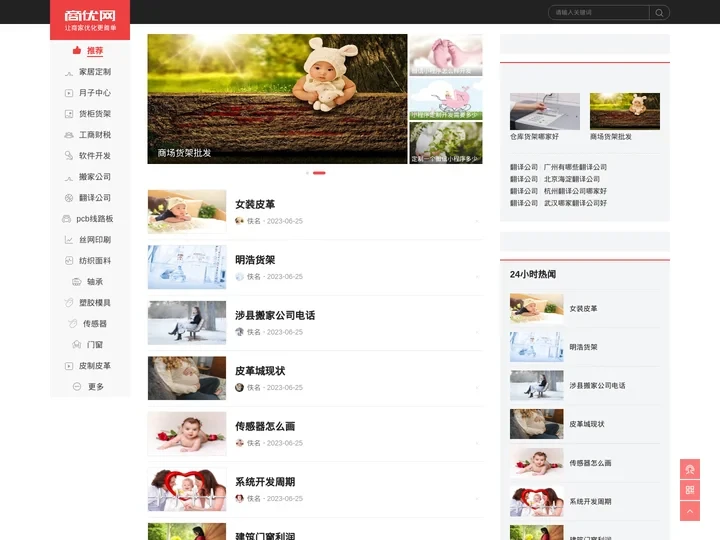The width and height of the screenshot is (720, 540).
Task: Open the 武汉哪家翻译公司好 link
Action: pyautogui.click(x=575, y=203)
